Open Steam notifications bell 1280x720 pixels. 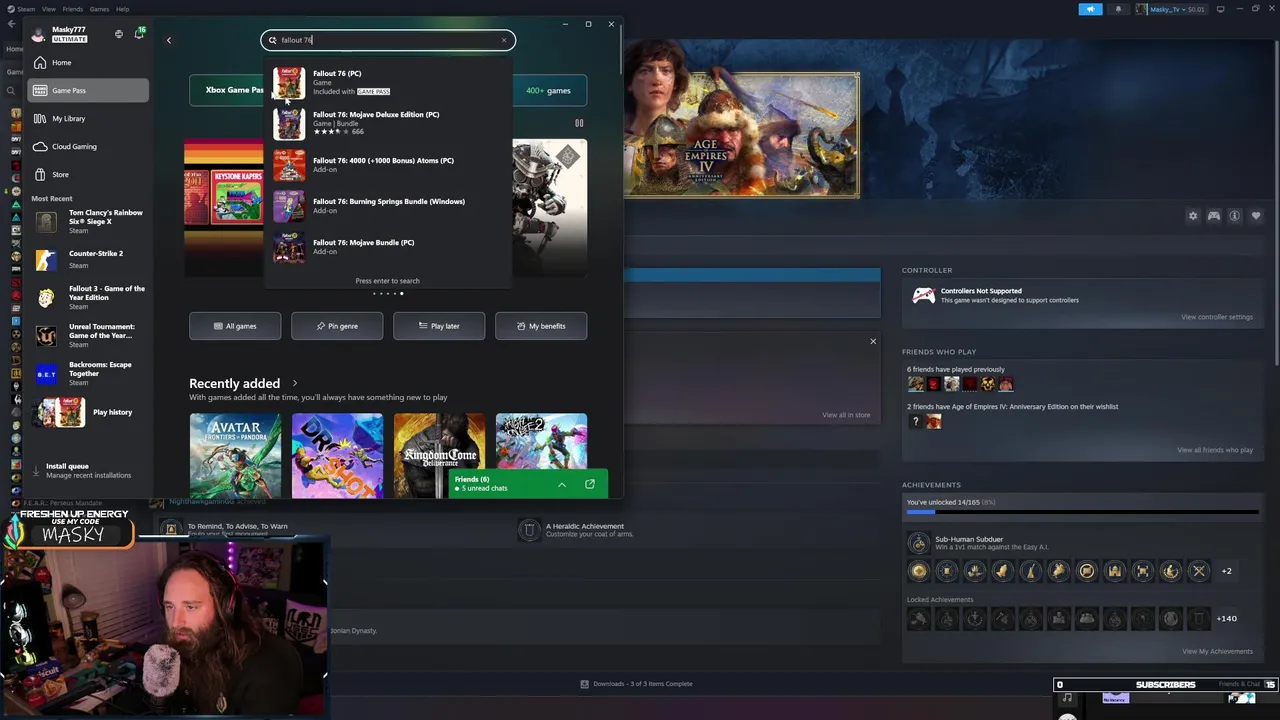(1118, 9)
